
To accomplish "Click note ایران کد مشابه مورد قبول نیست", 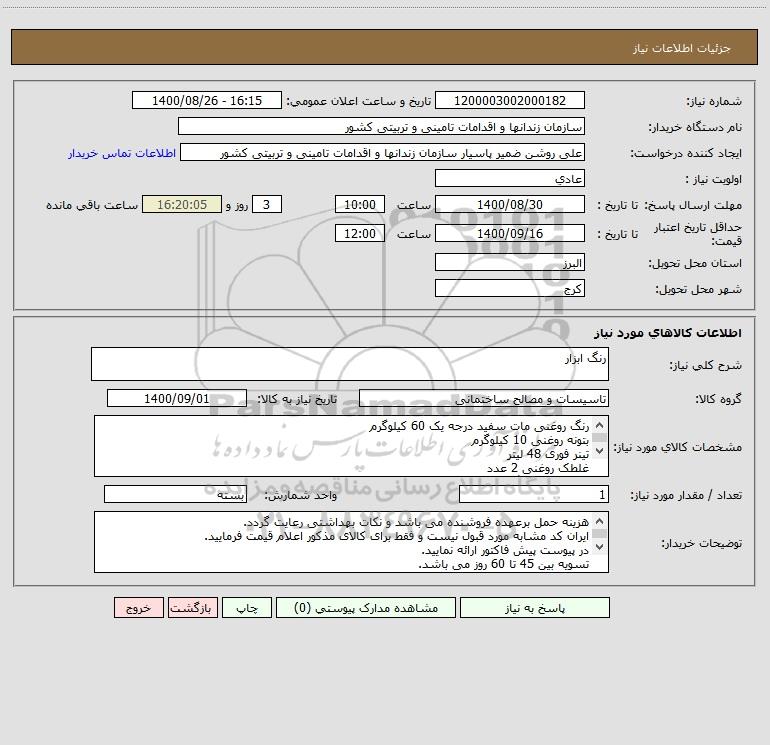I will click(396, 536).
